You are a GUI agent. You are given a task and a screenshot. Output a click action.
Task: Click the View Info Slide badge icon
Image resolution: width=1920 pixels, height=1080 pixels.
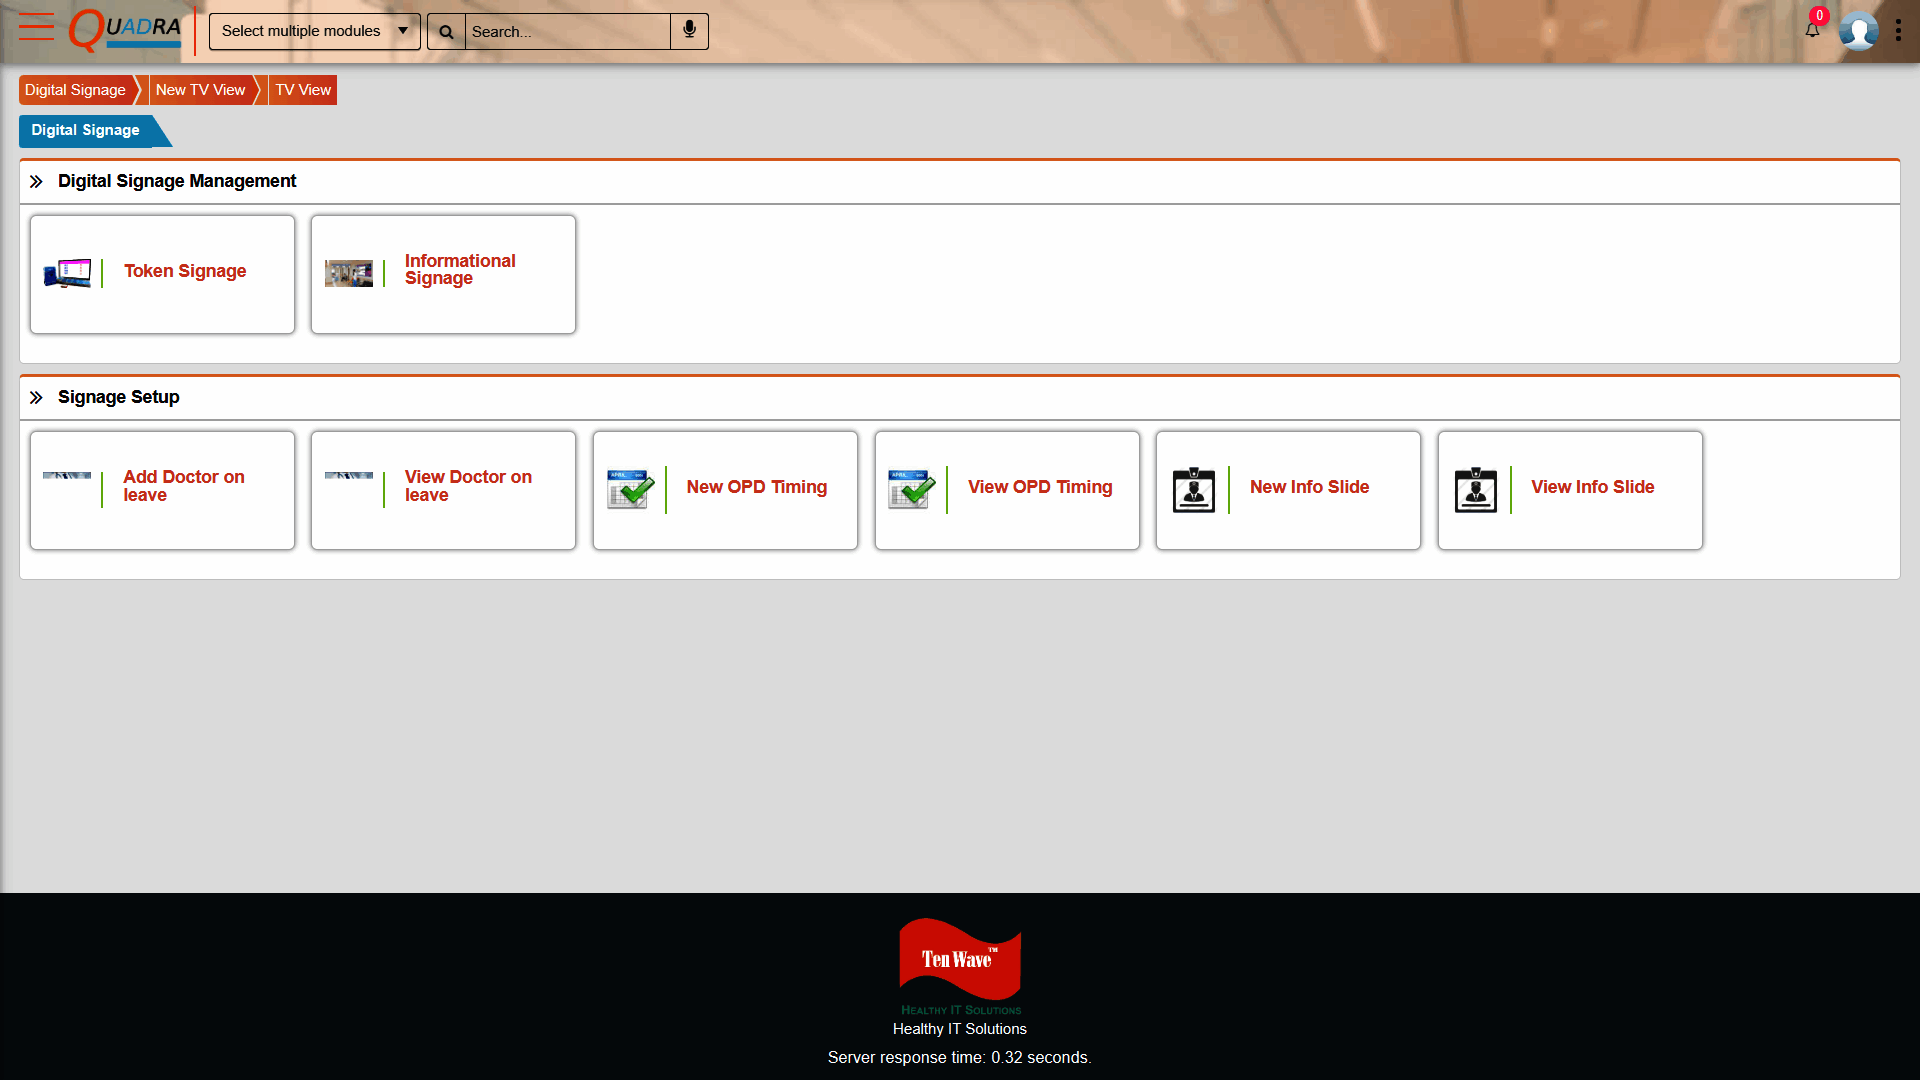click(x=1475, y=490)
